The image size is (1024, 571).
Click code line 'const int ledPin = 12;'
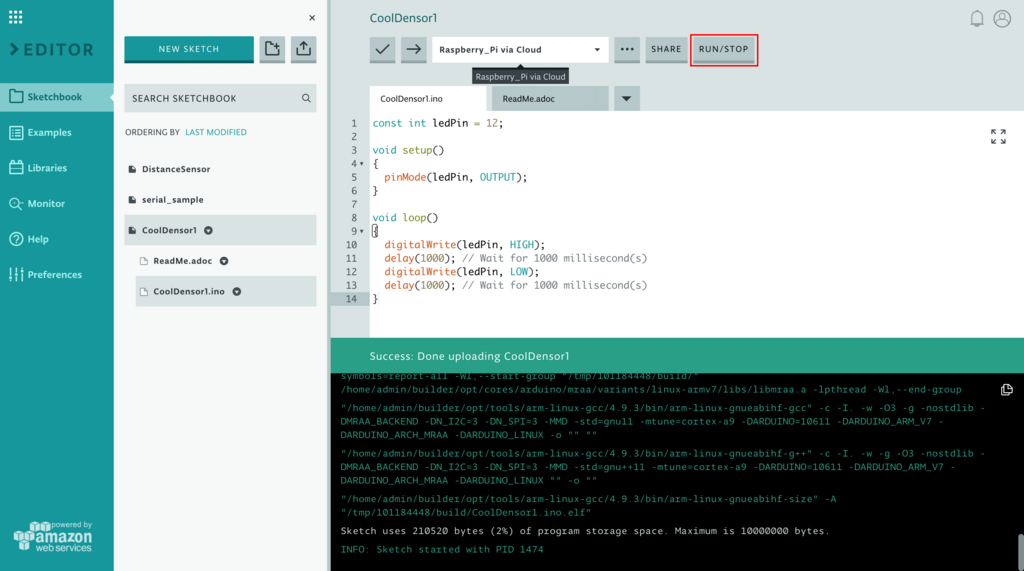tap(438, 123)
